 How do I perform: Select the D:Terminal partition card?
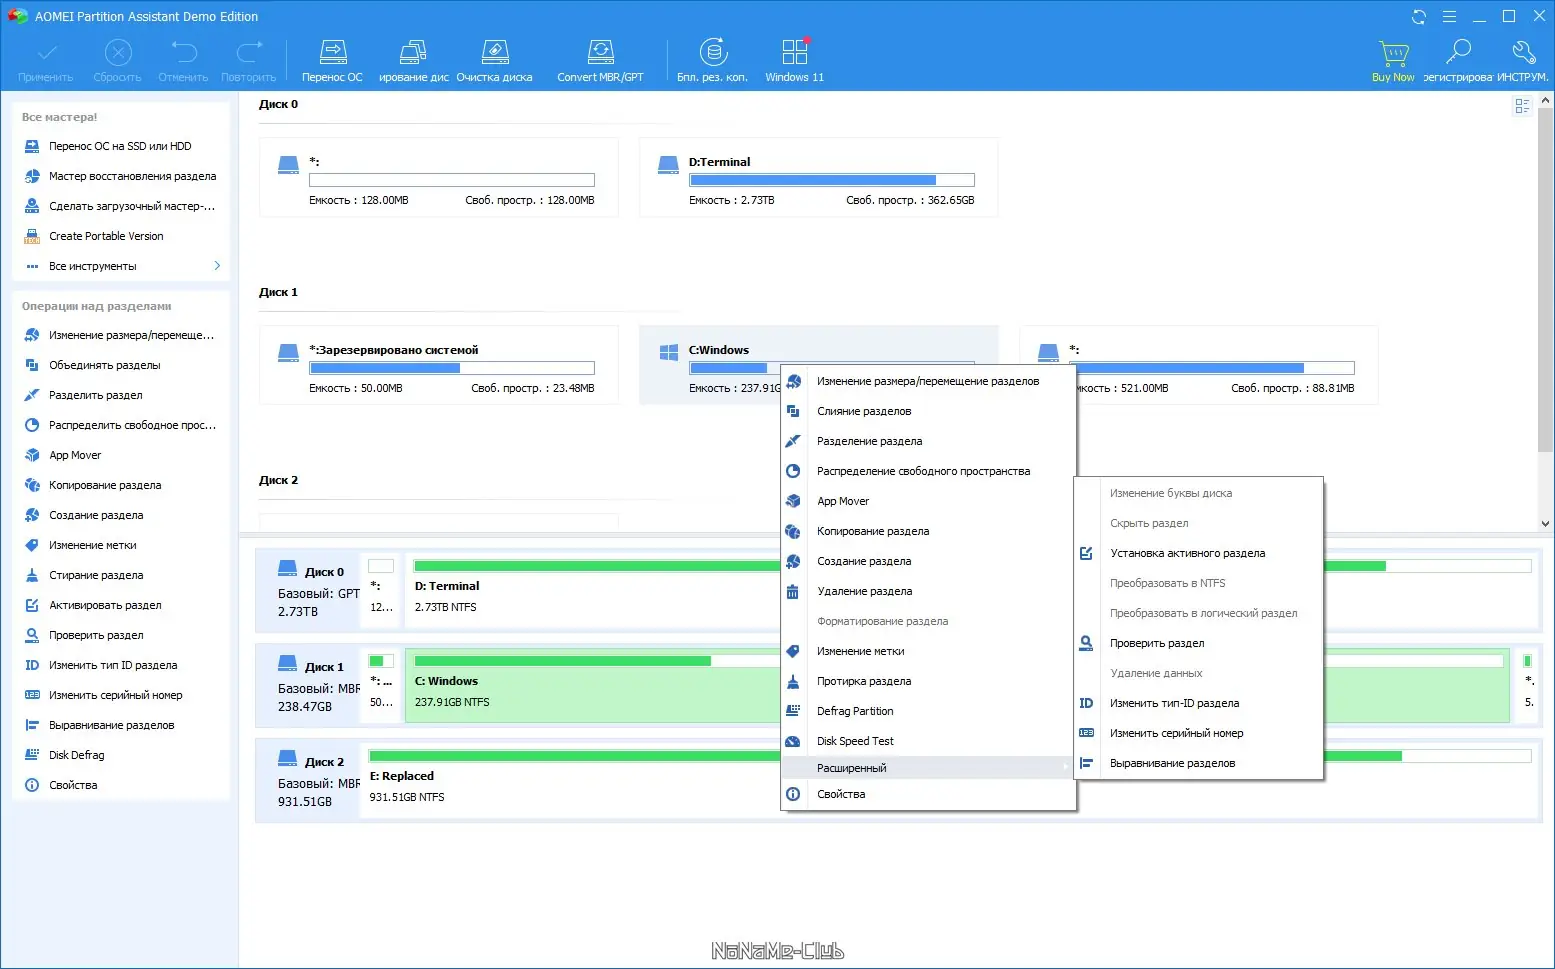click(818, 177)
